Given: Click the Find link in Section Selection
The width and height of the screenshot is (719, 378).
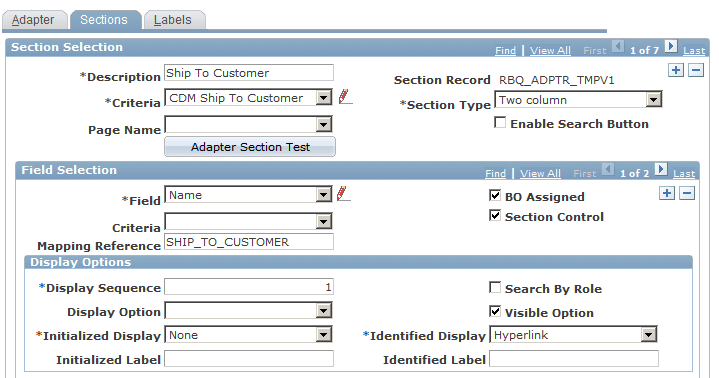Looking at the screenshot, I should click(505, 50).
